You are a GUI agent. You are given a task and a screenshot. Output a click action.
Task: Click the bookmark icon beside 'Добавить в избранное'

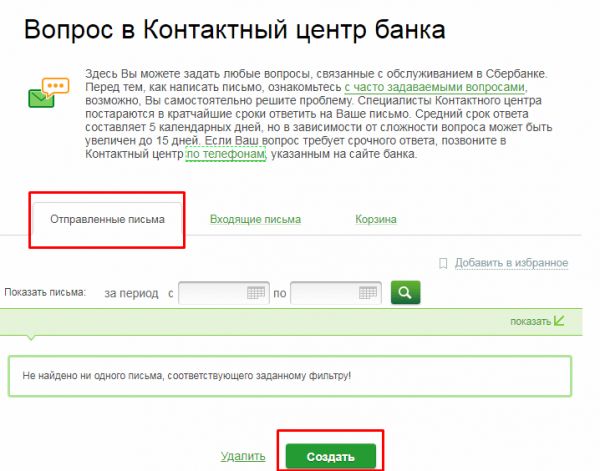click(x=443, y=263)
